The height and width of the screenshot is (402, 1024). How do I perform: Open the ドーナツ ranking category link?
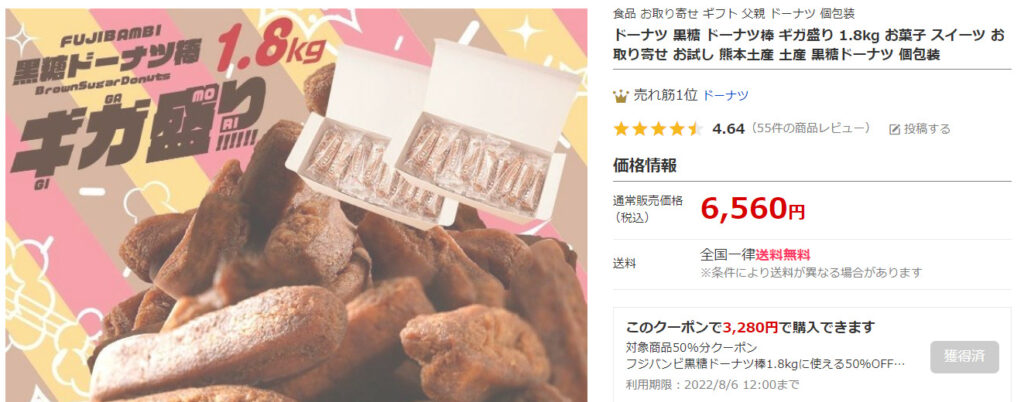pos(726,96)
